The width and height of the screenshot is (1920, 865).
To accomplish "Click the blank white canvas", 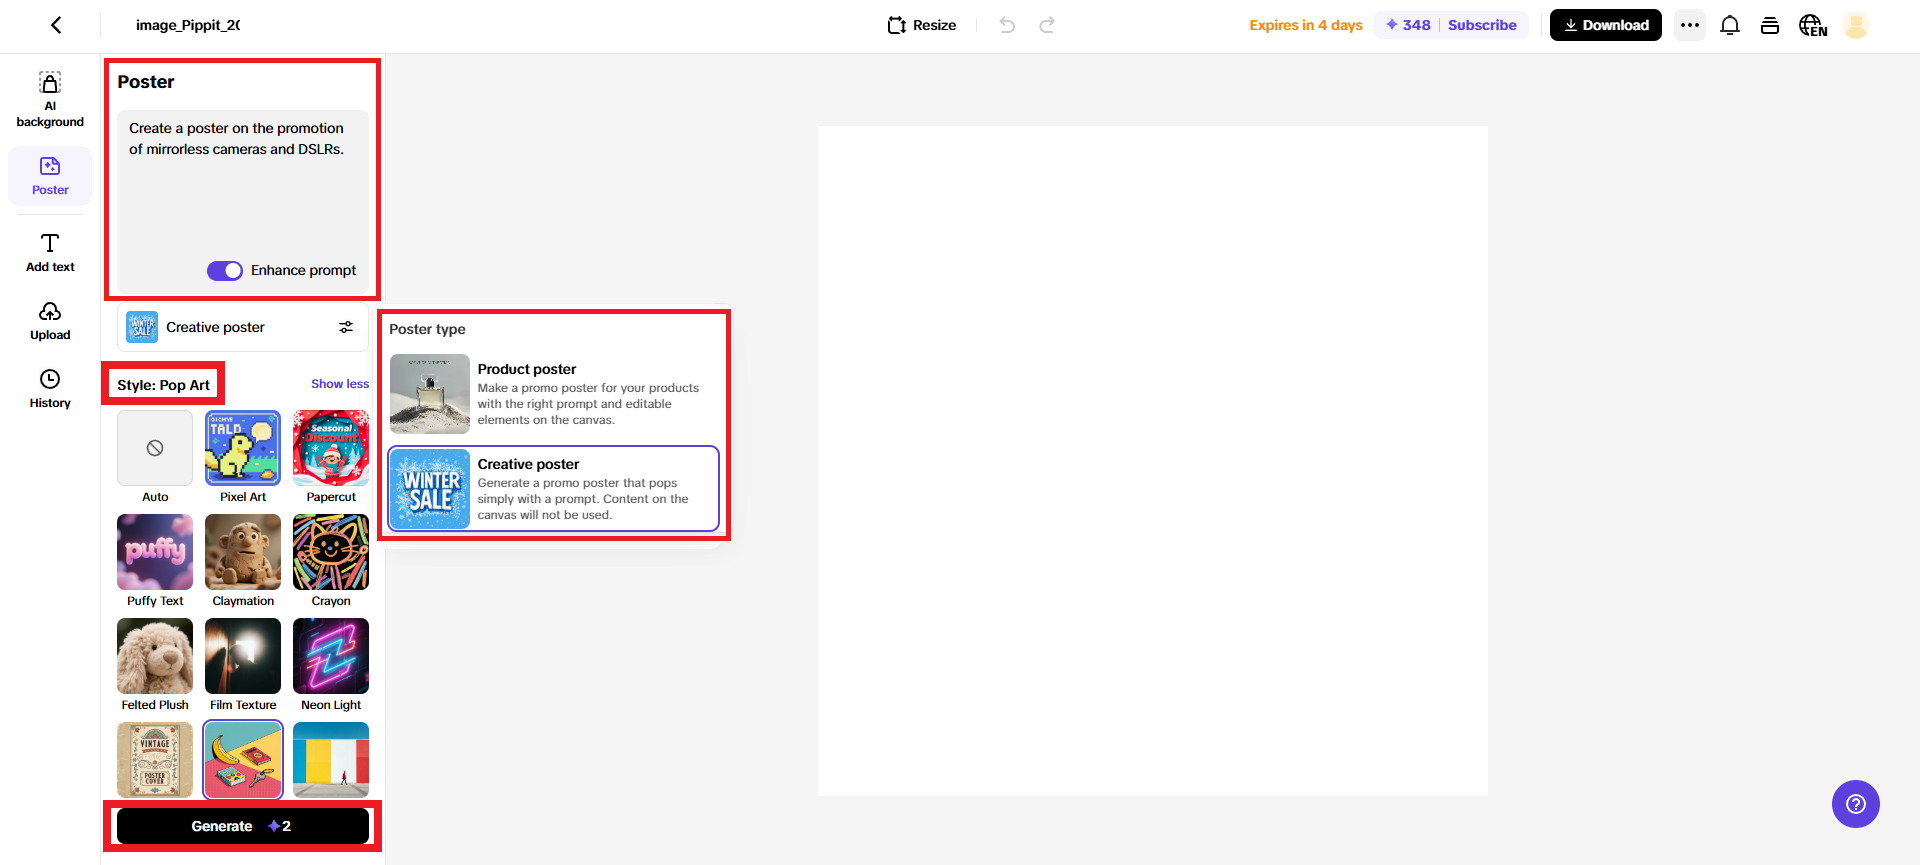I will 1153,461.
